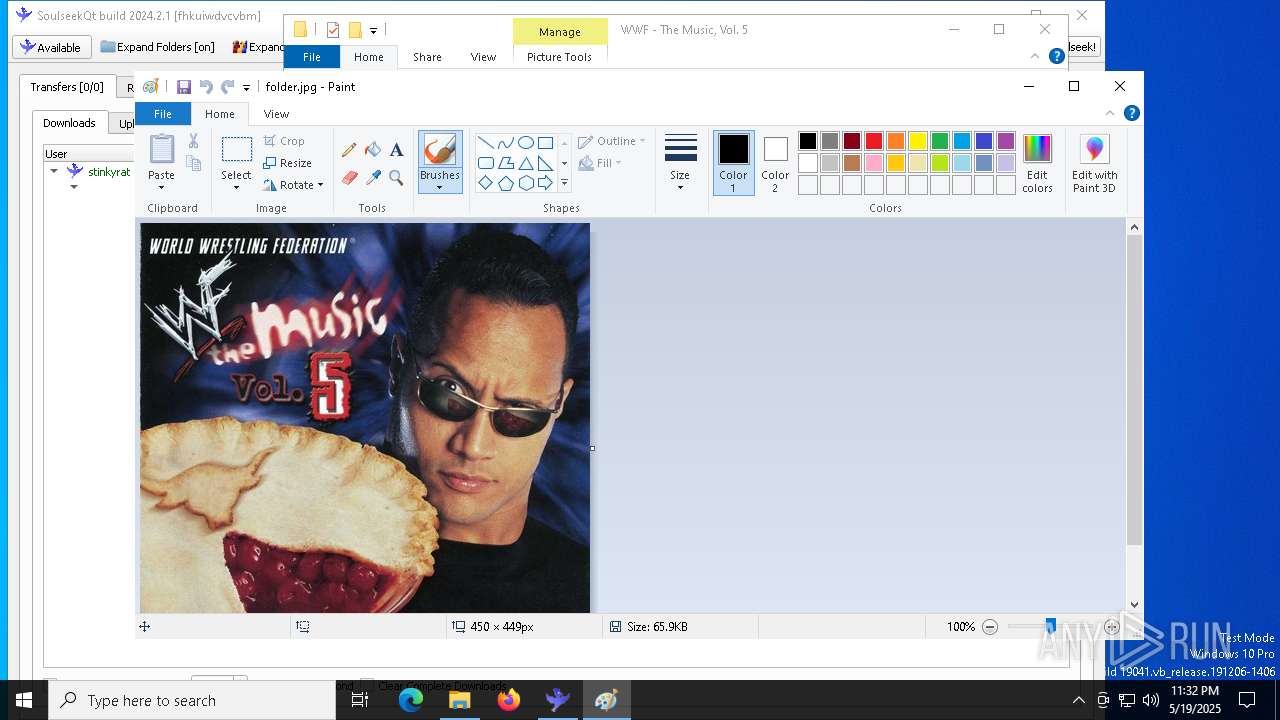Choose the Triangle shape

(x=525, y=163)
